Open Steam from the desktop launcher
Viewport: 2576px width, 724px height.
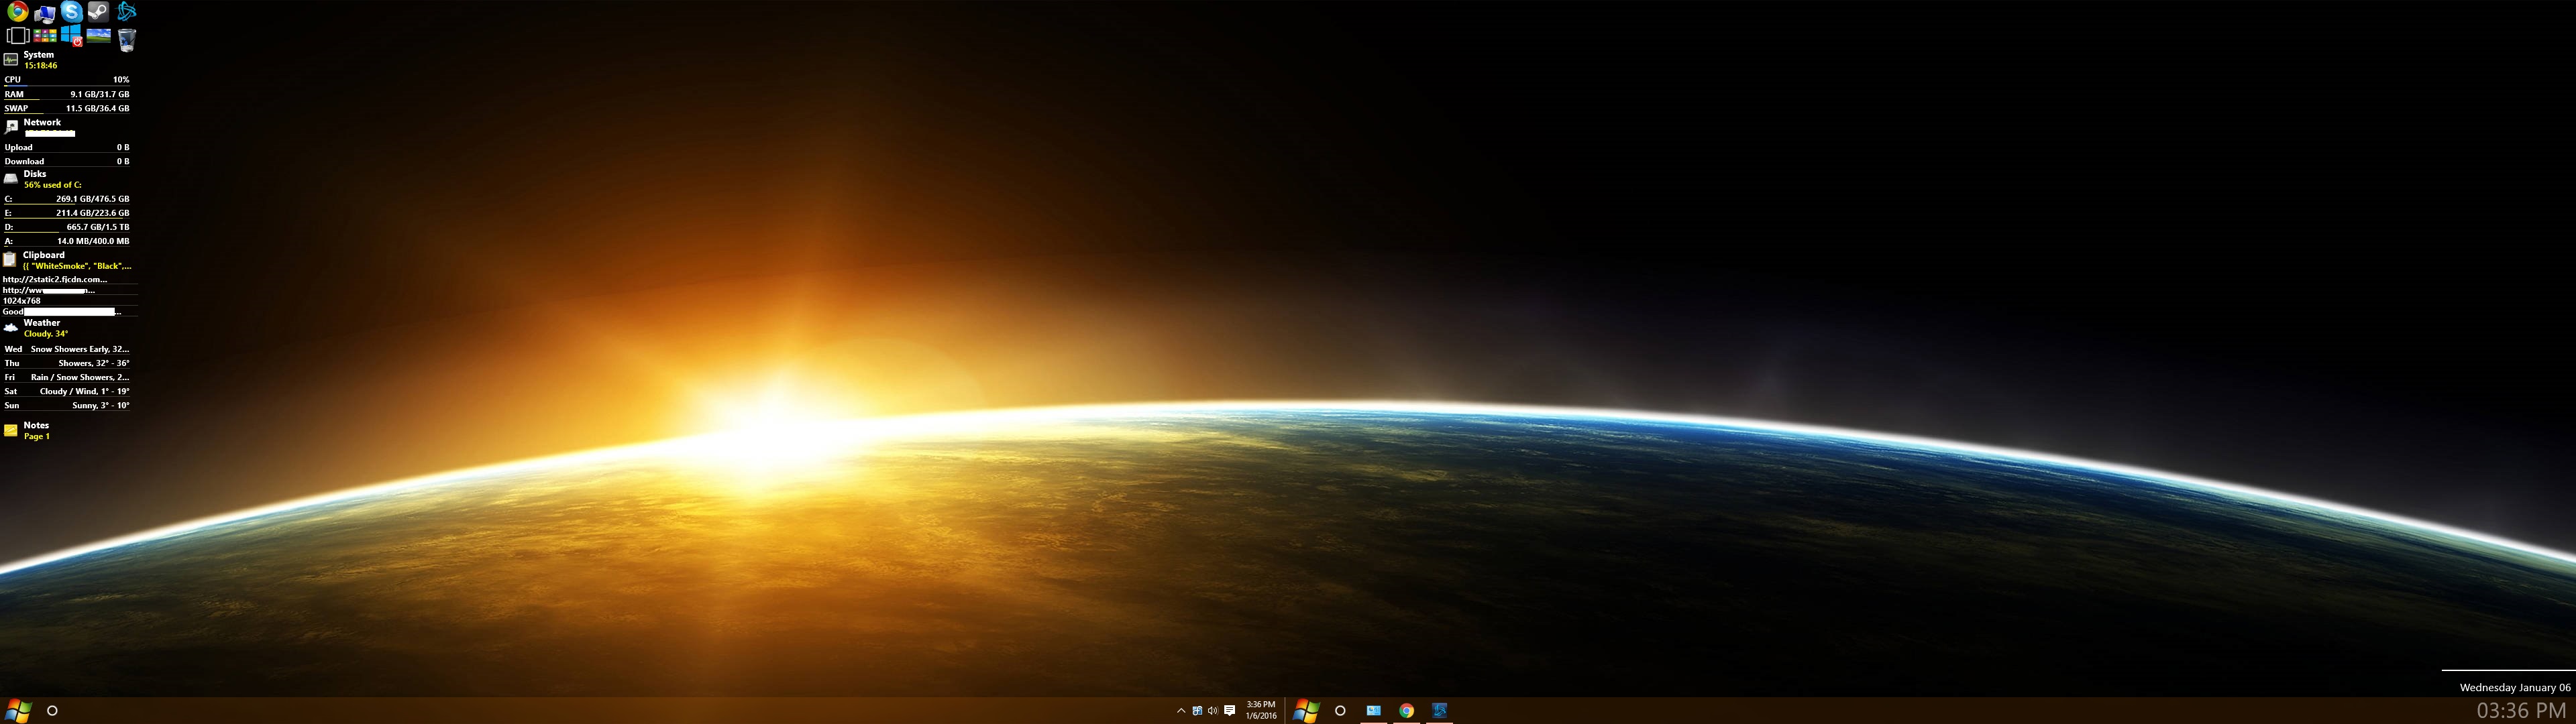98,12
